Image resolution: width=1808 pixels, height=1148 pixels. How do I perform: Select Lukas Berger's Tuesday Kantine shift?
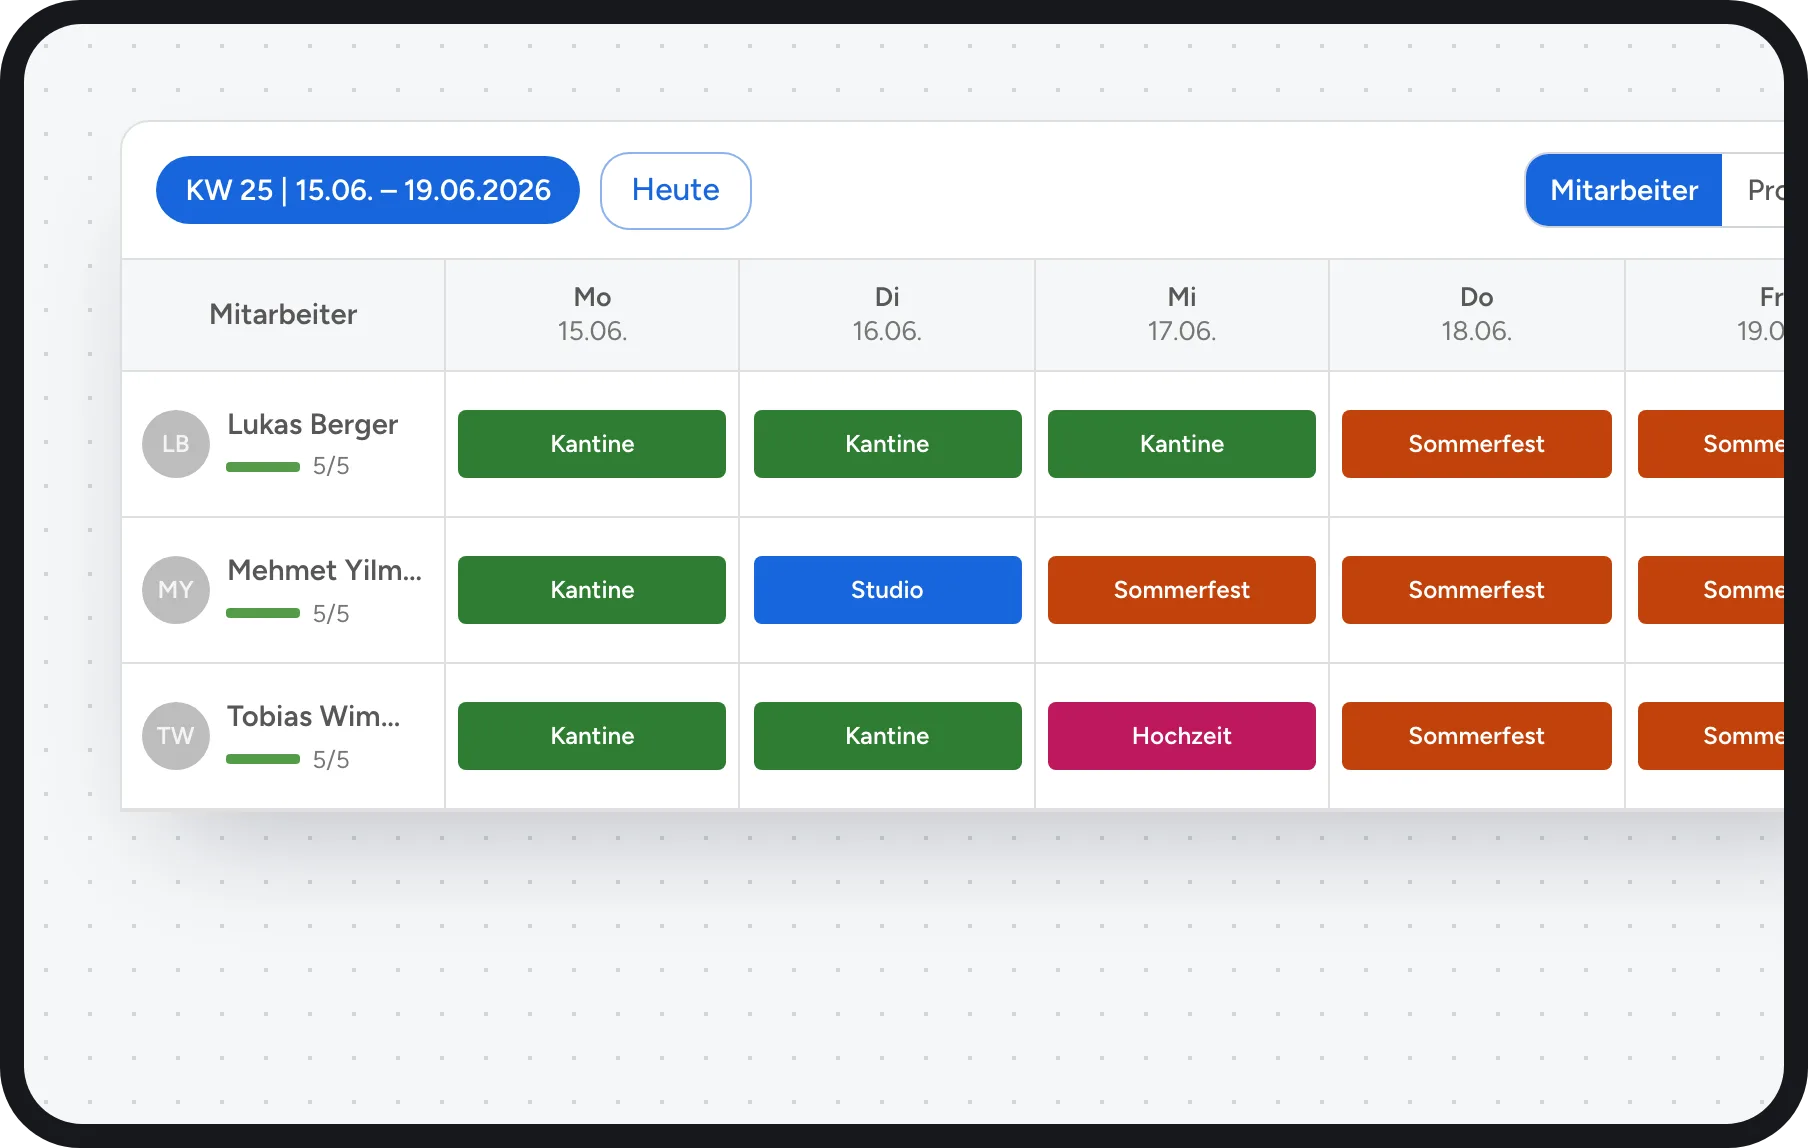pos(887,444)
